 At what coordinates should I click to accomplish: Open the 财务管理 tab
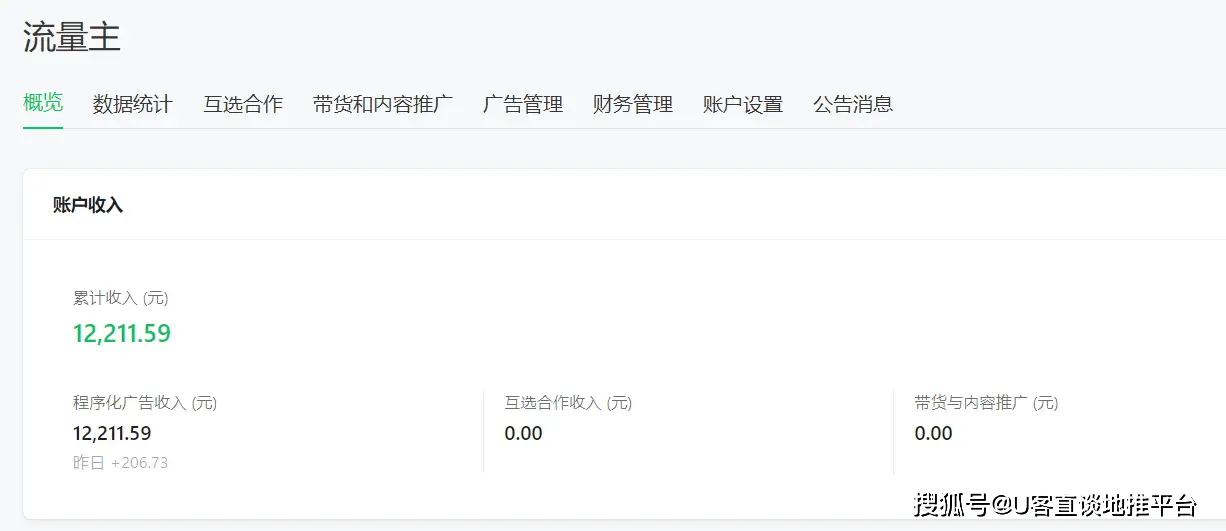pos(633,104)
